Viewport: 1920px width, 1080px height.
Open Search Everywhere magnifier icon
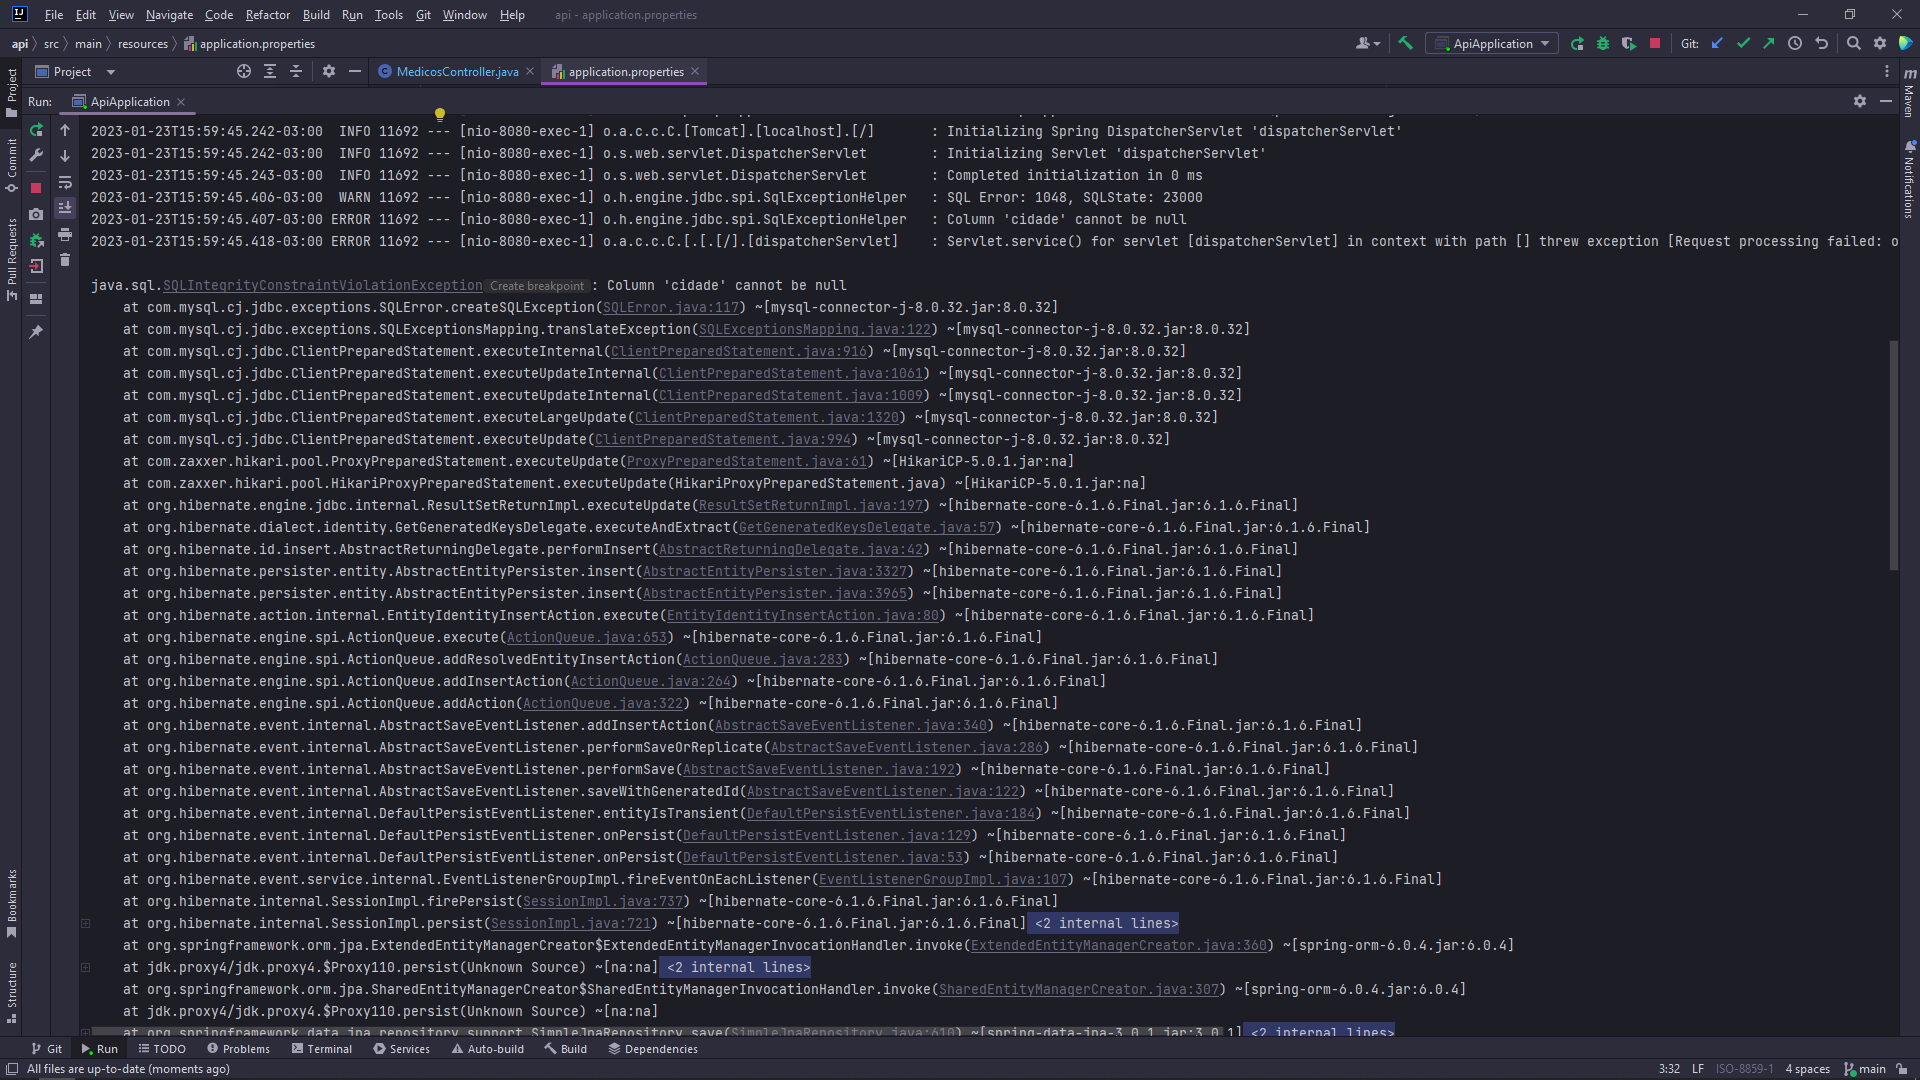(1853, 43)
